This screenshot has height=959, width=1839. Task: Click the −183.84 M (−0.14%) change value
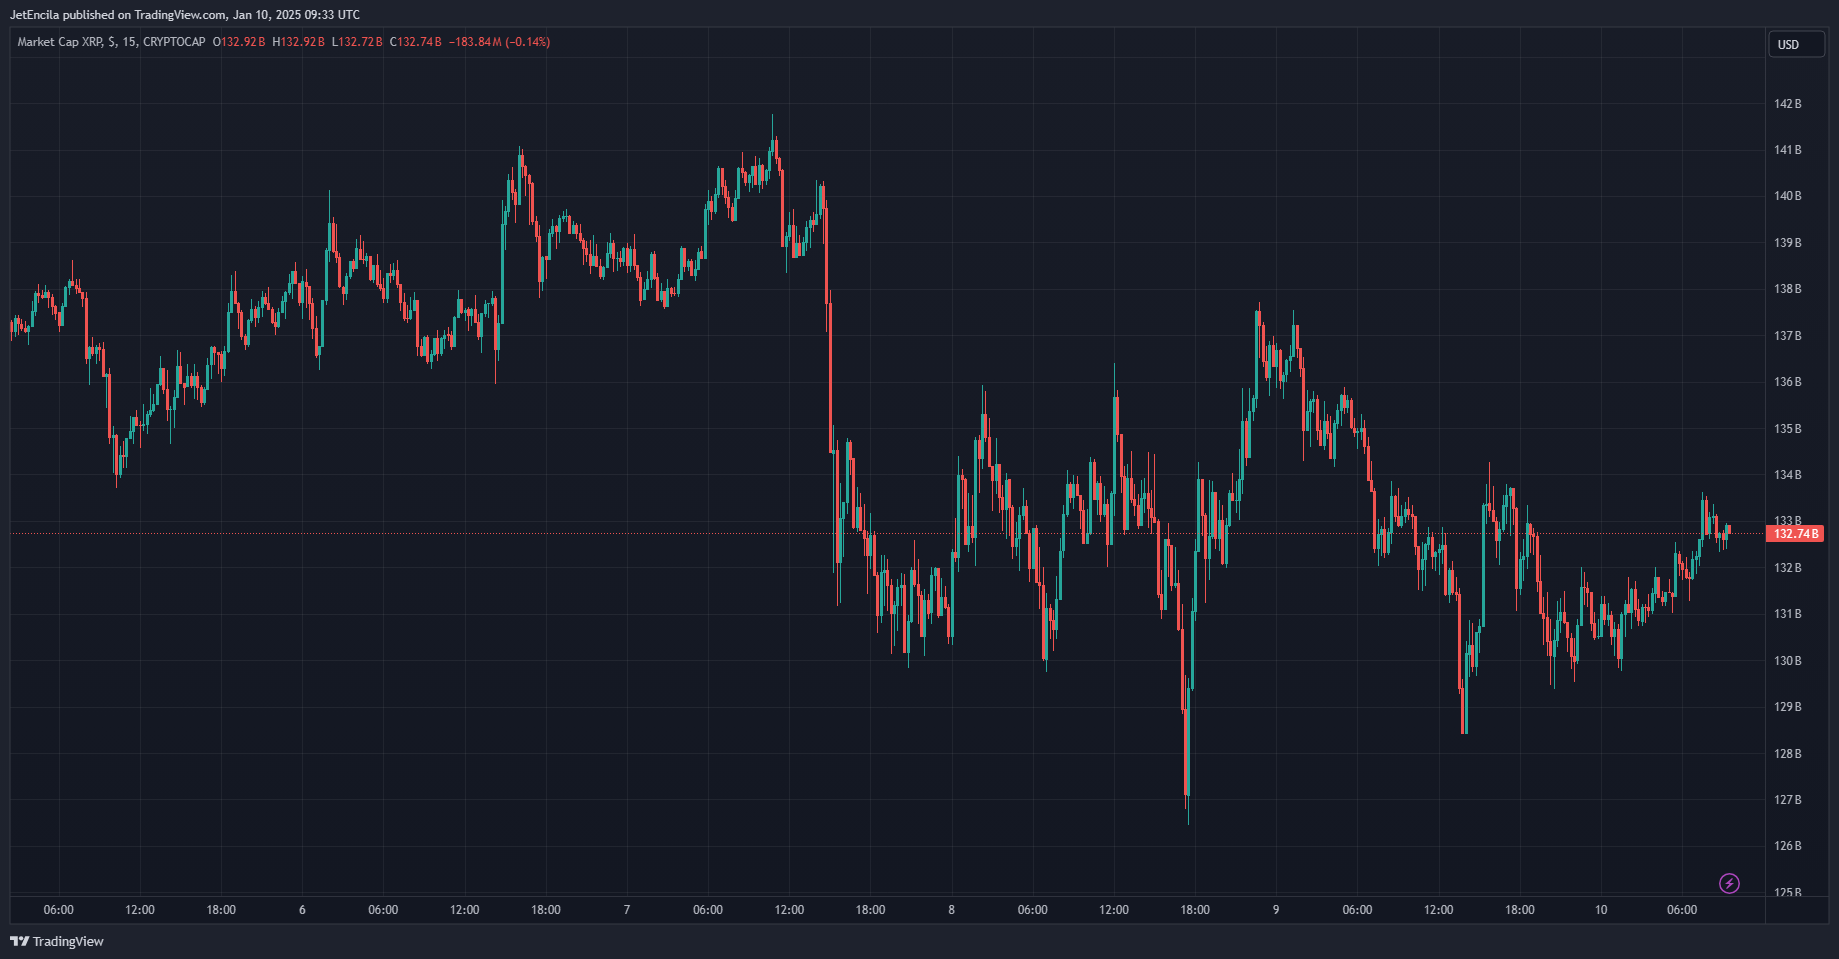[x=499, y=42]
